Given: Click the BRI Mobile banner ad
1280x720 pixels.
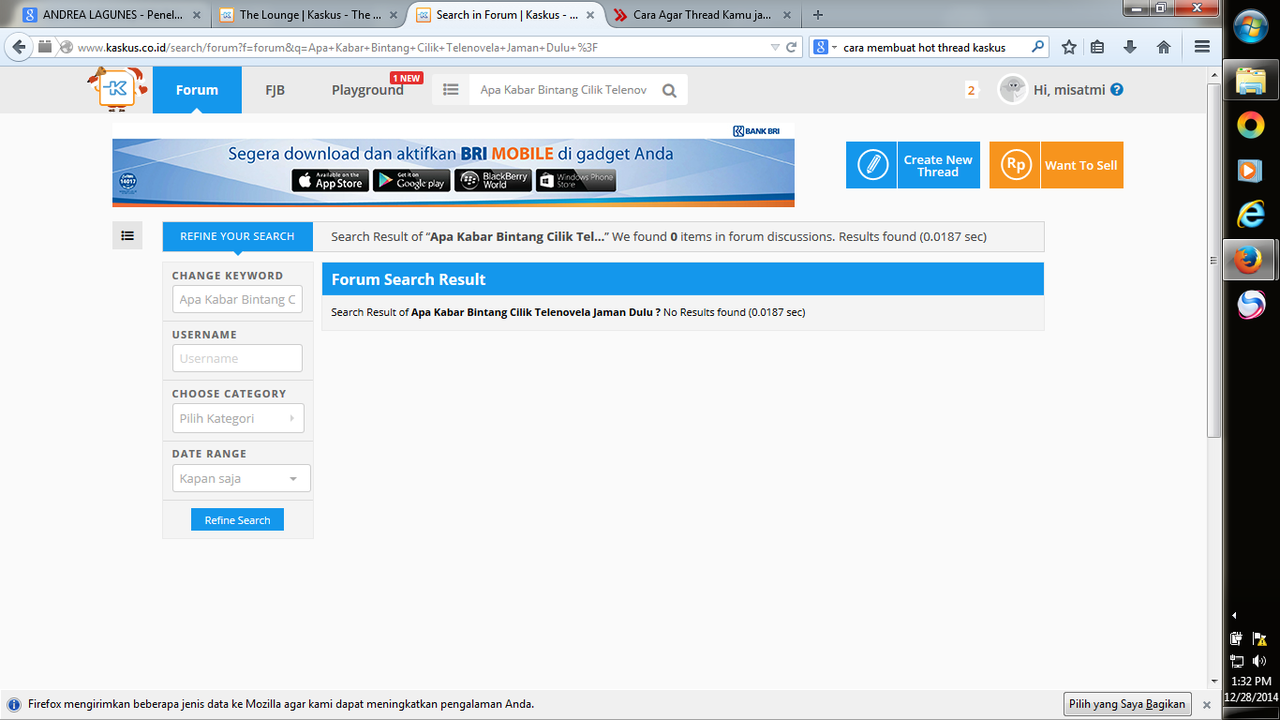Looking at the screenshot, I should click(453, 165).
